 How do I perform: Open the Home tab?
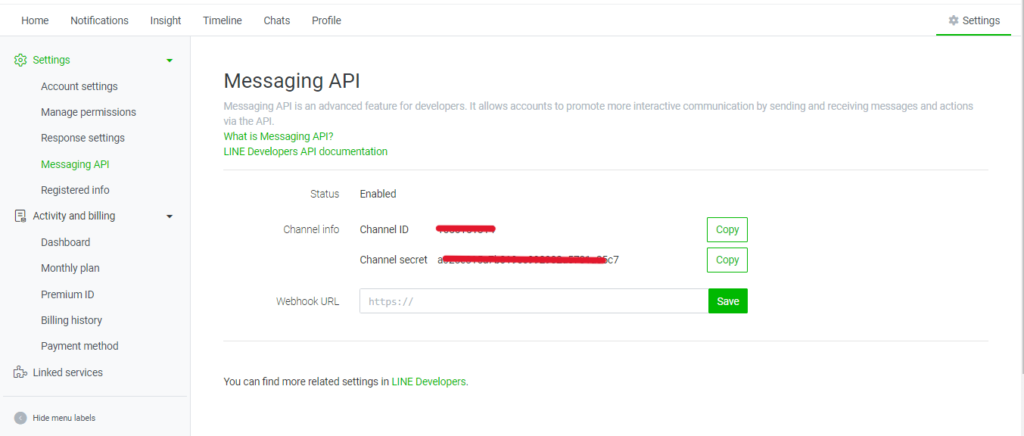tap(35, 20)
